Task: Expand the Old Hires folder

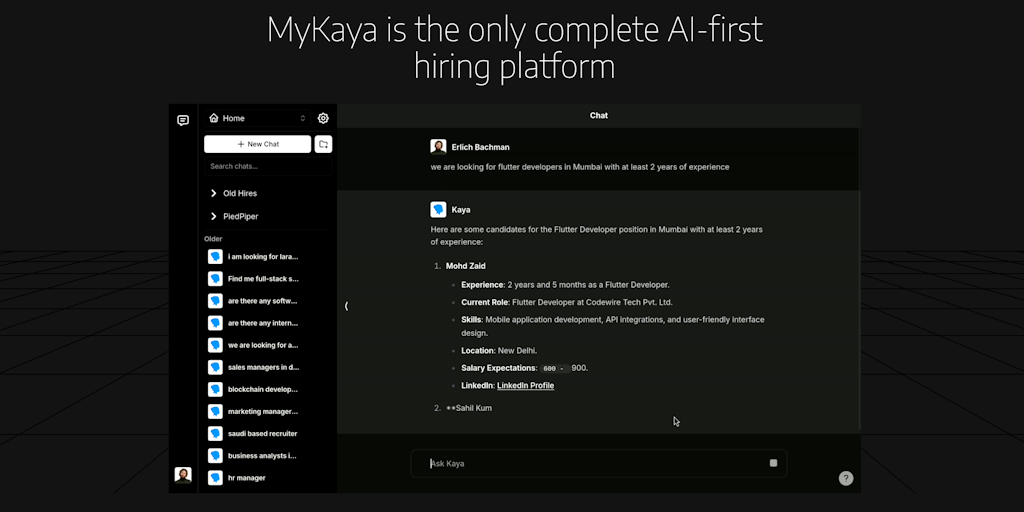Action: coord(240,193)
